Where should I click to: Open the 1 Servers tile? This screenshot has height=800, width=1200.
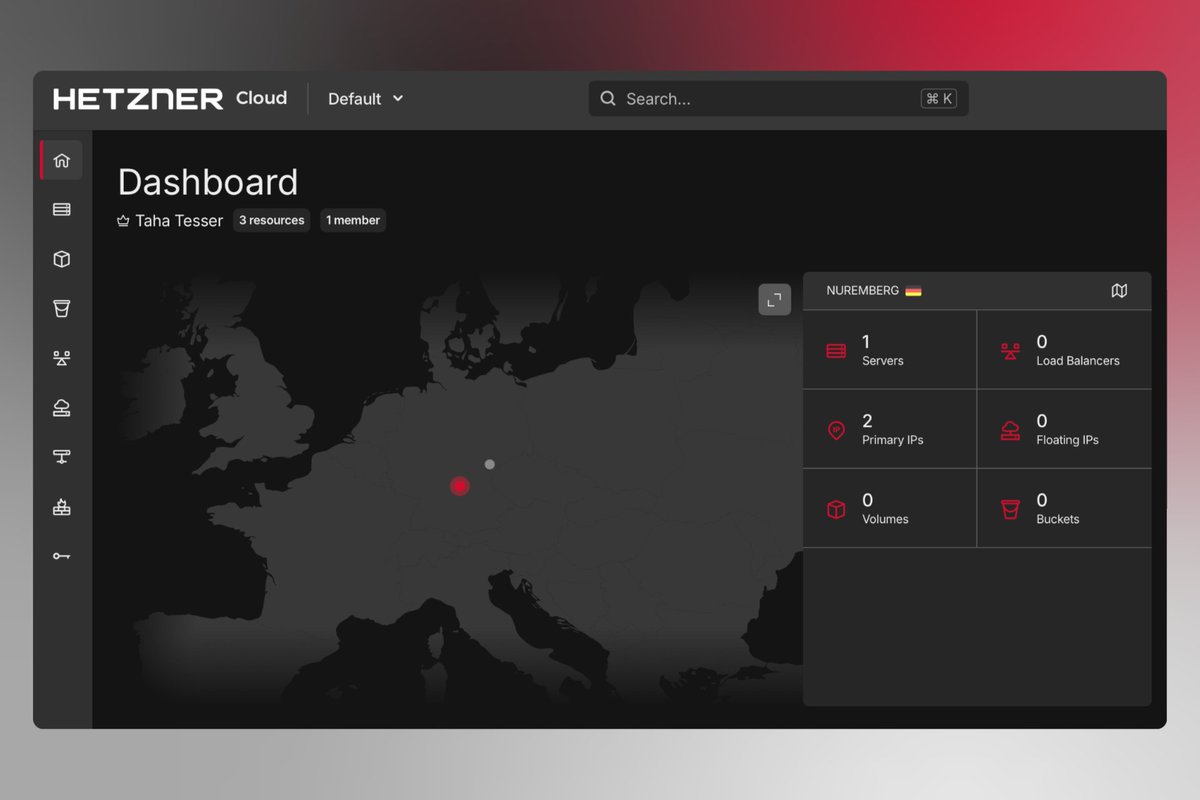point(890,350)
